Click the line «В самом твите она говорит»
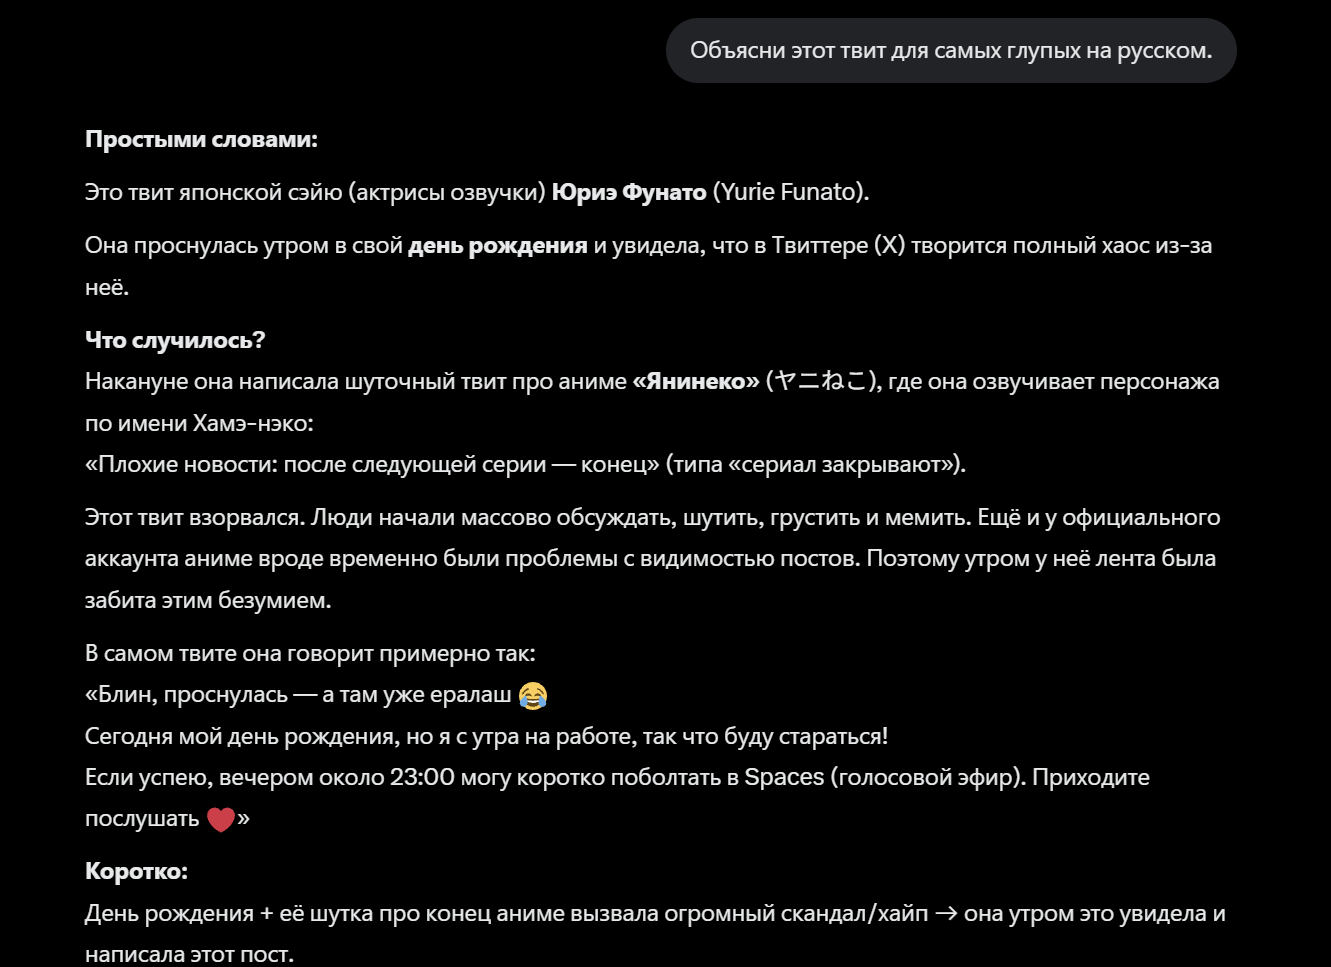The height and width of the screenshot is (967, 1331). 310,653
